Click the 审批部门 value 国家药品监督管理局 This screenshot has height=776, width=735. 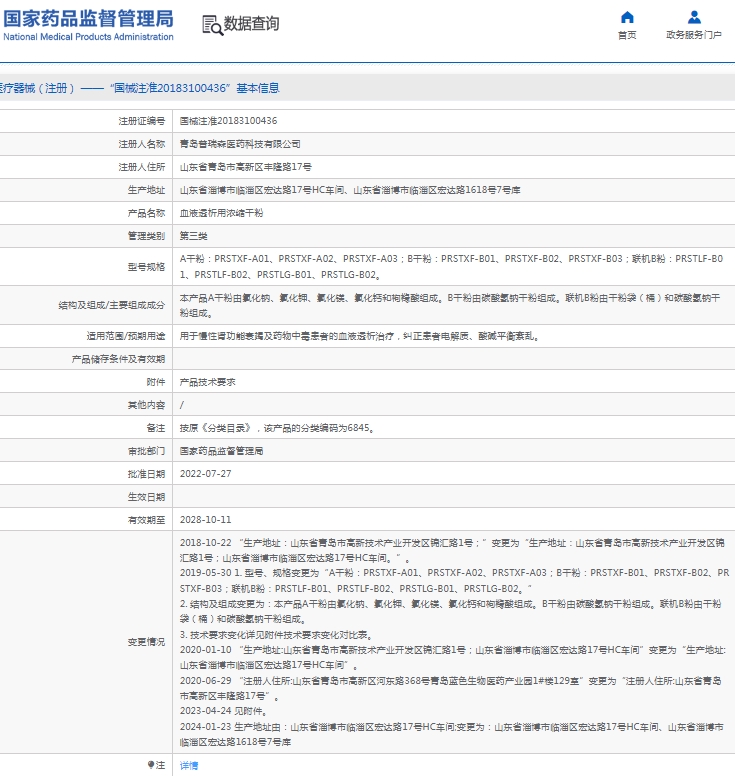[x=221, y=451]
